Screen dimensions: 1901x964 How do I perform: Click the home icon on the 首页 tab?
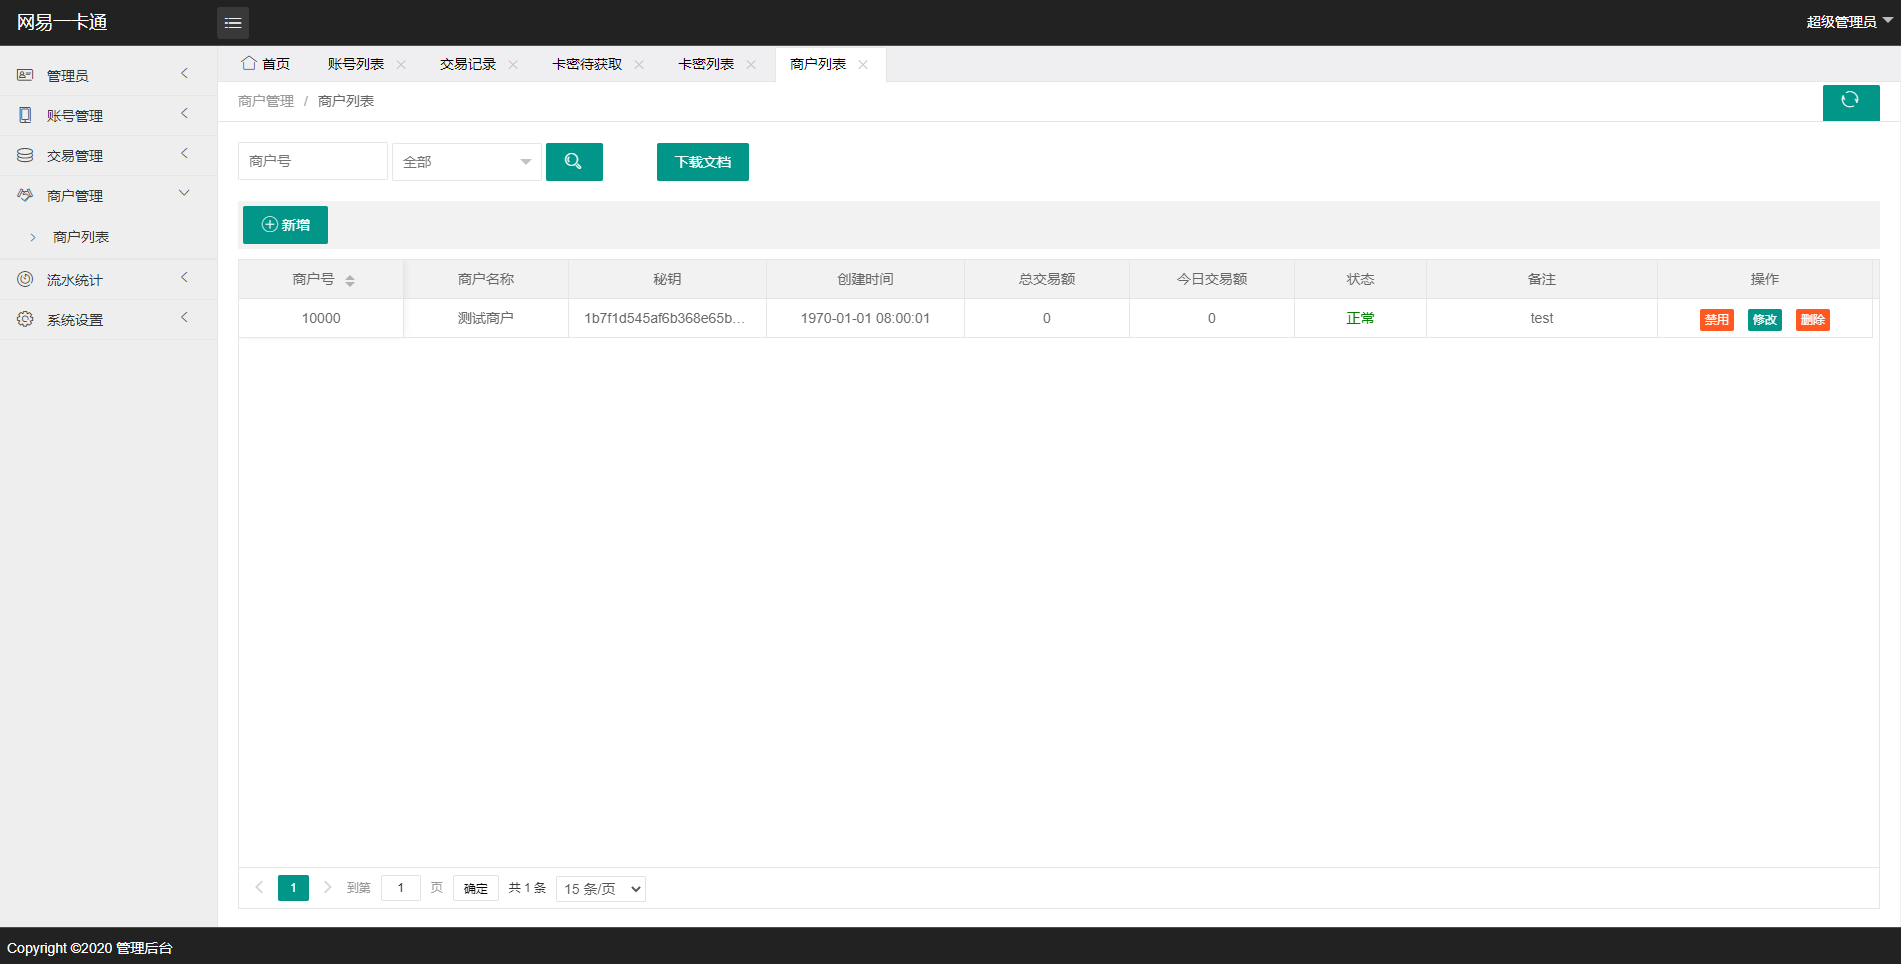pos(249,62)
